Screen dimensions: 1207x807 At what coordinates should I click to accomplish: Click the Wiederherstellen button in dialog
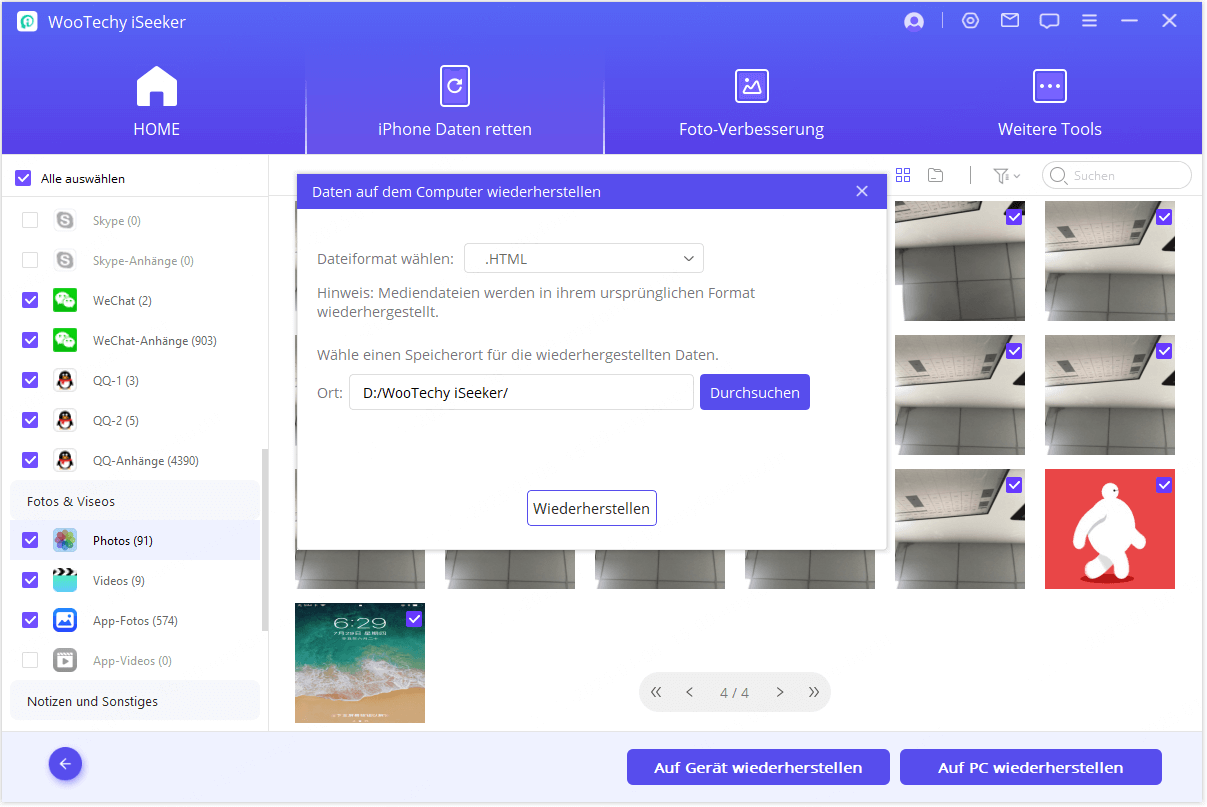tap(591, 508)
